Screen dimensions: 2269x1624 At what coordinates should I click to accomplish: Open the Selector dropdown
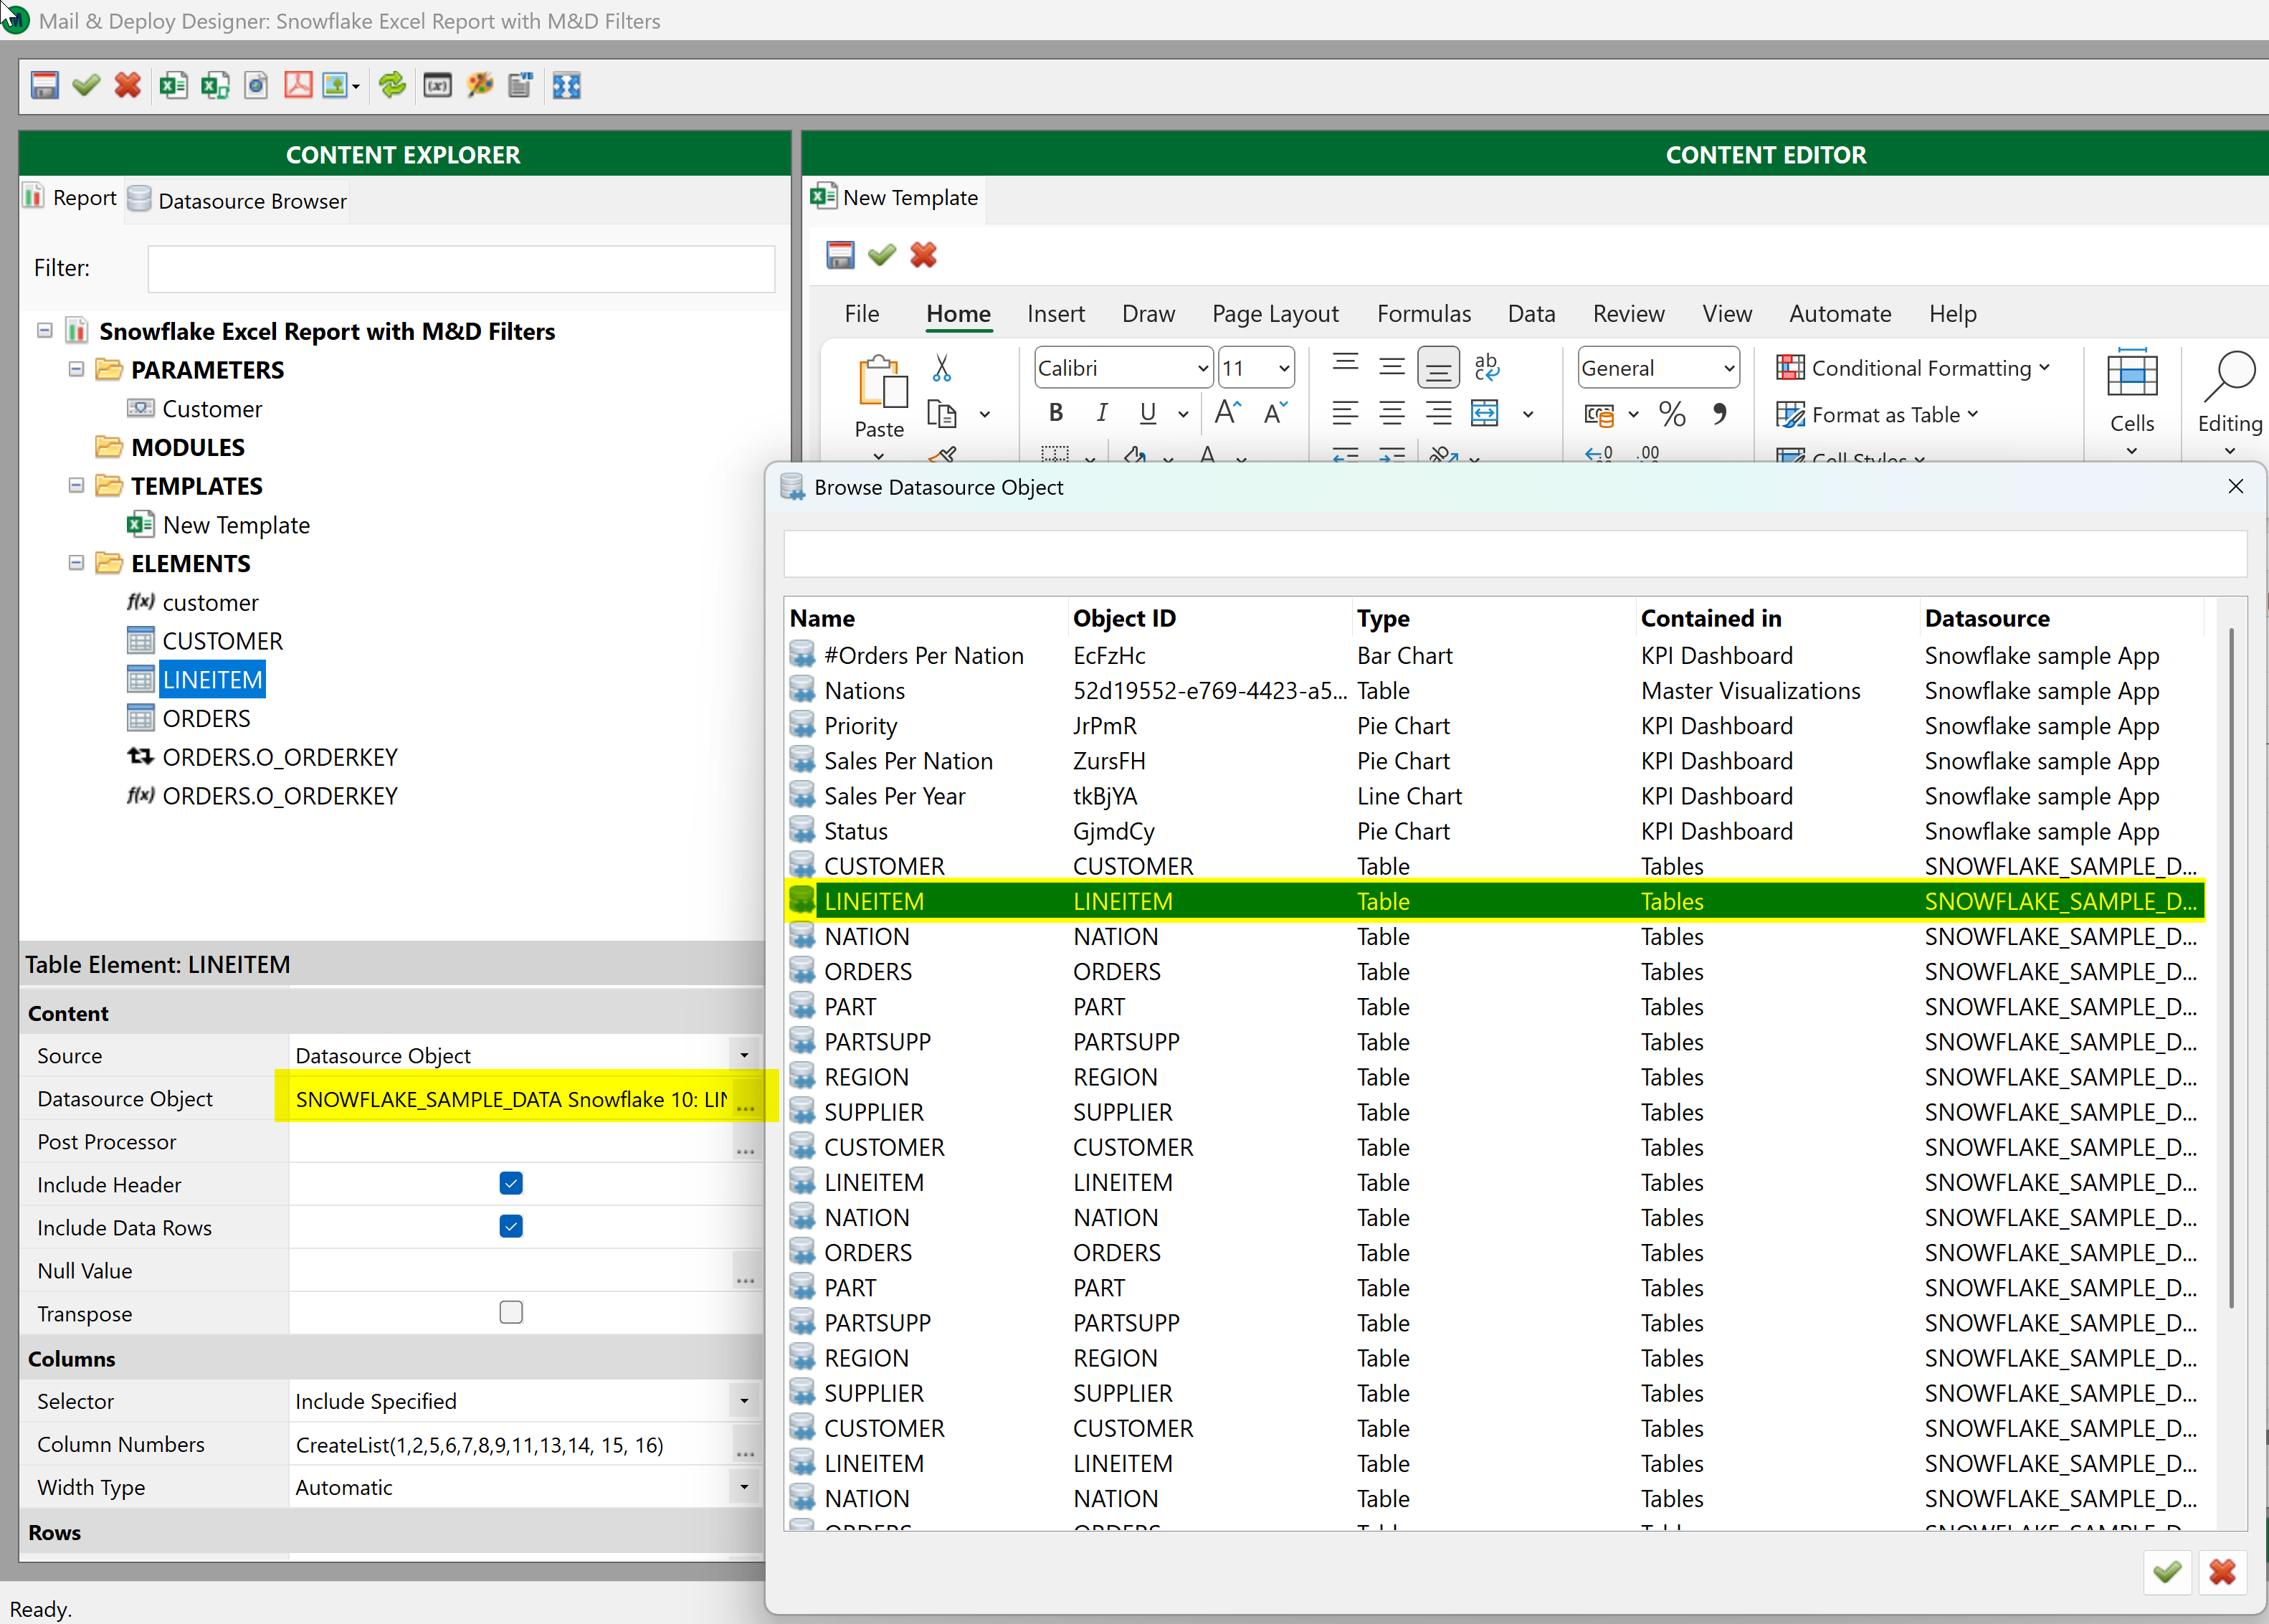tap(744, 1401)
